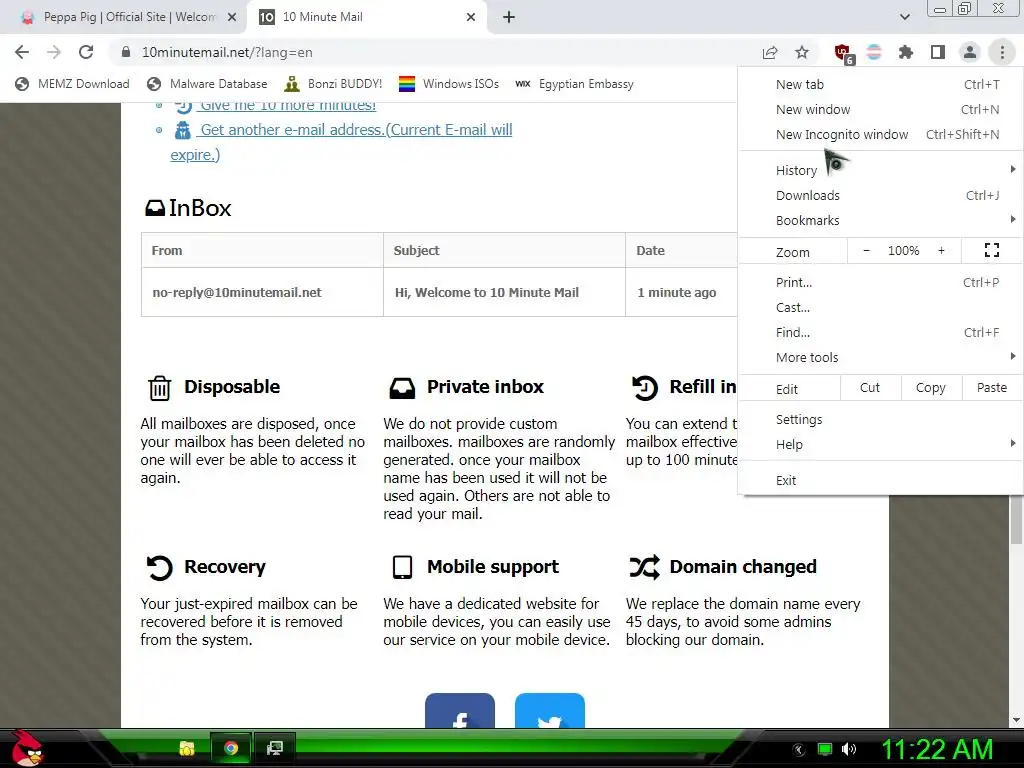Open the uBlock Origin extension icon
The width and height of the screenshot is (1024, 768).
pyautogui.click(x=843, y=53)
